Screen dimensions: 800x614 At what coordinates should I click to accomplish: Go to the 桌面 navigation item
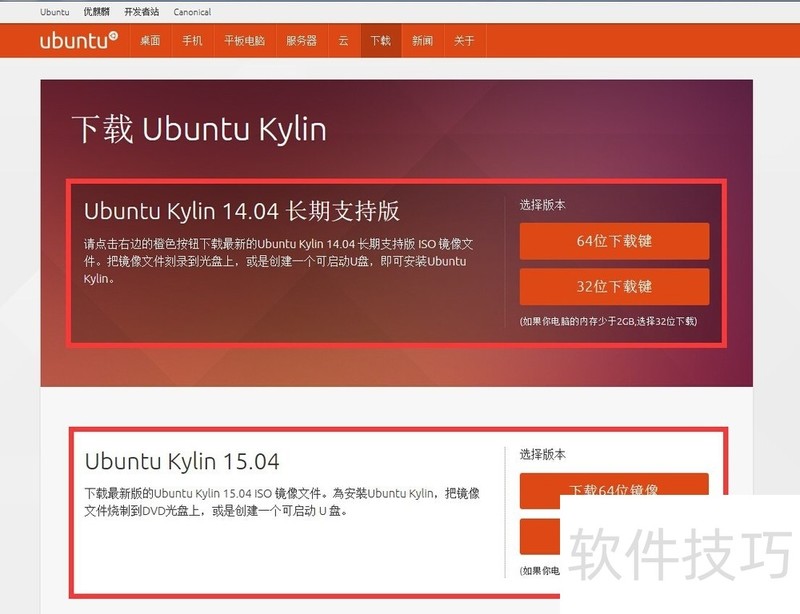tap(150, 41)
